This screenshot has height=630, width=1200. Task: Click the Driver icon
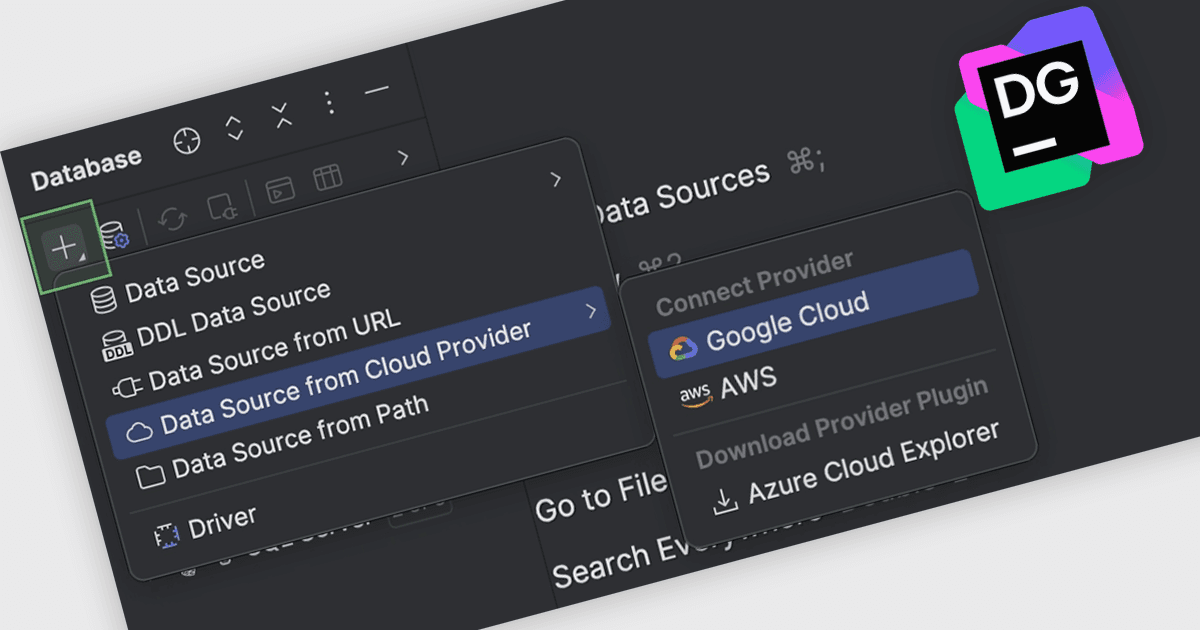pos(165,537)
